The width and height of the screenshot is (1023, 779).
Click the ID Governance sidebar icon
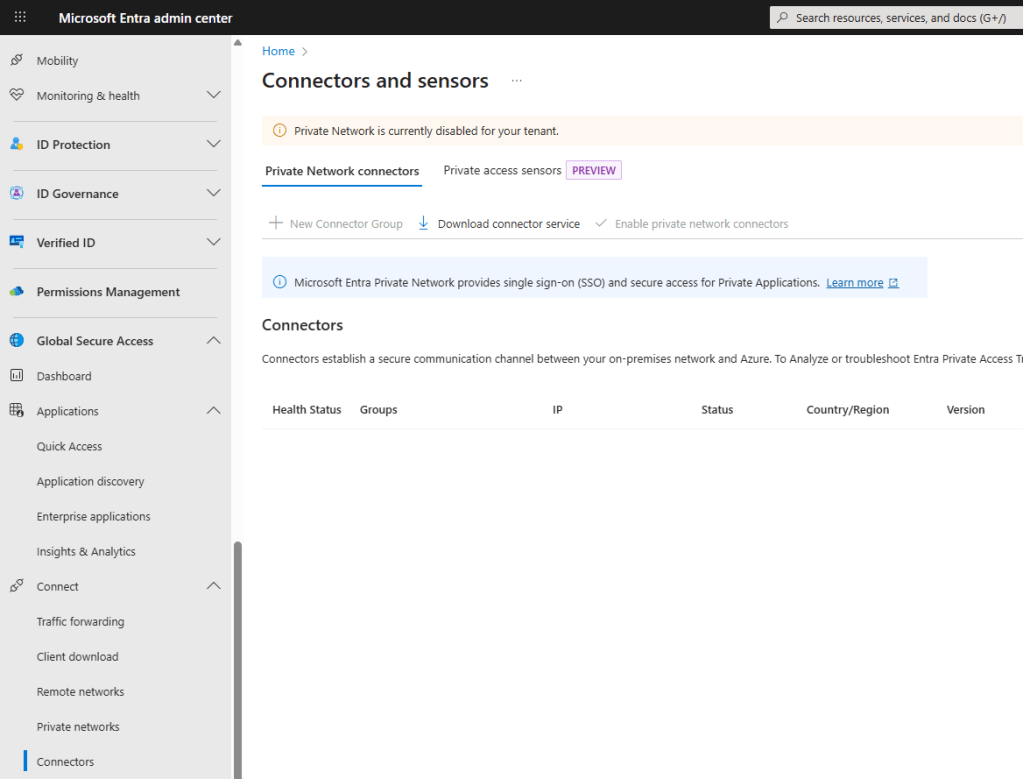tap(16, 193)
